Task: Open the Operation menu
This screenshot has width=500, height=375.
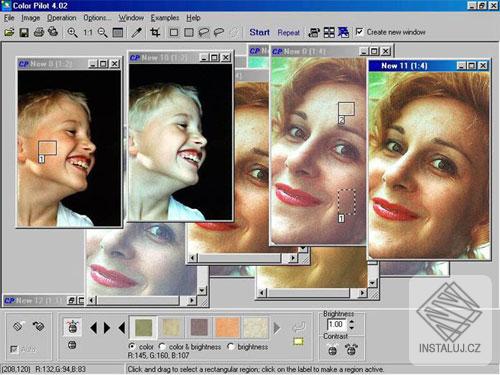Action: (61, 18)
